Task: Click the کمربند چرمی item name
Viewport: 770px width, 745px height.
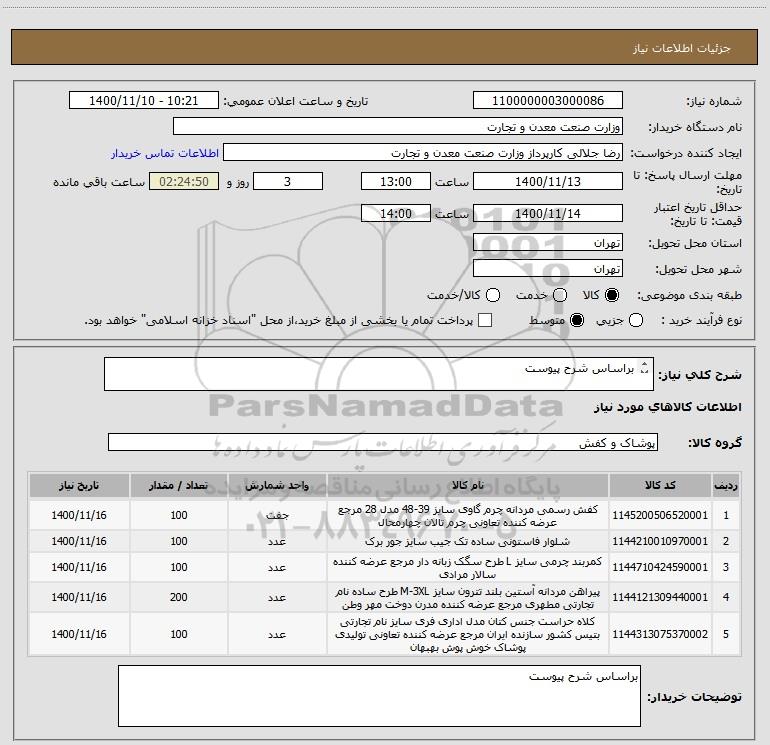Action: pos(468,567)
